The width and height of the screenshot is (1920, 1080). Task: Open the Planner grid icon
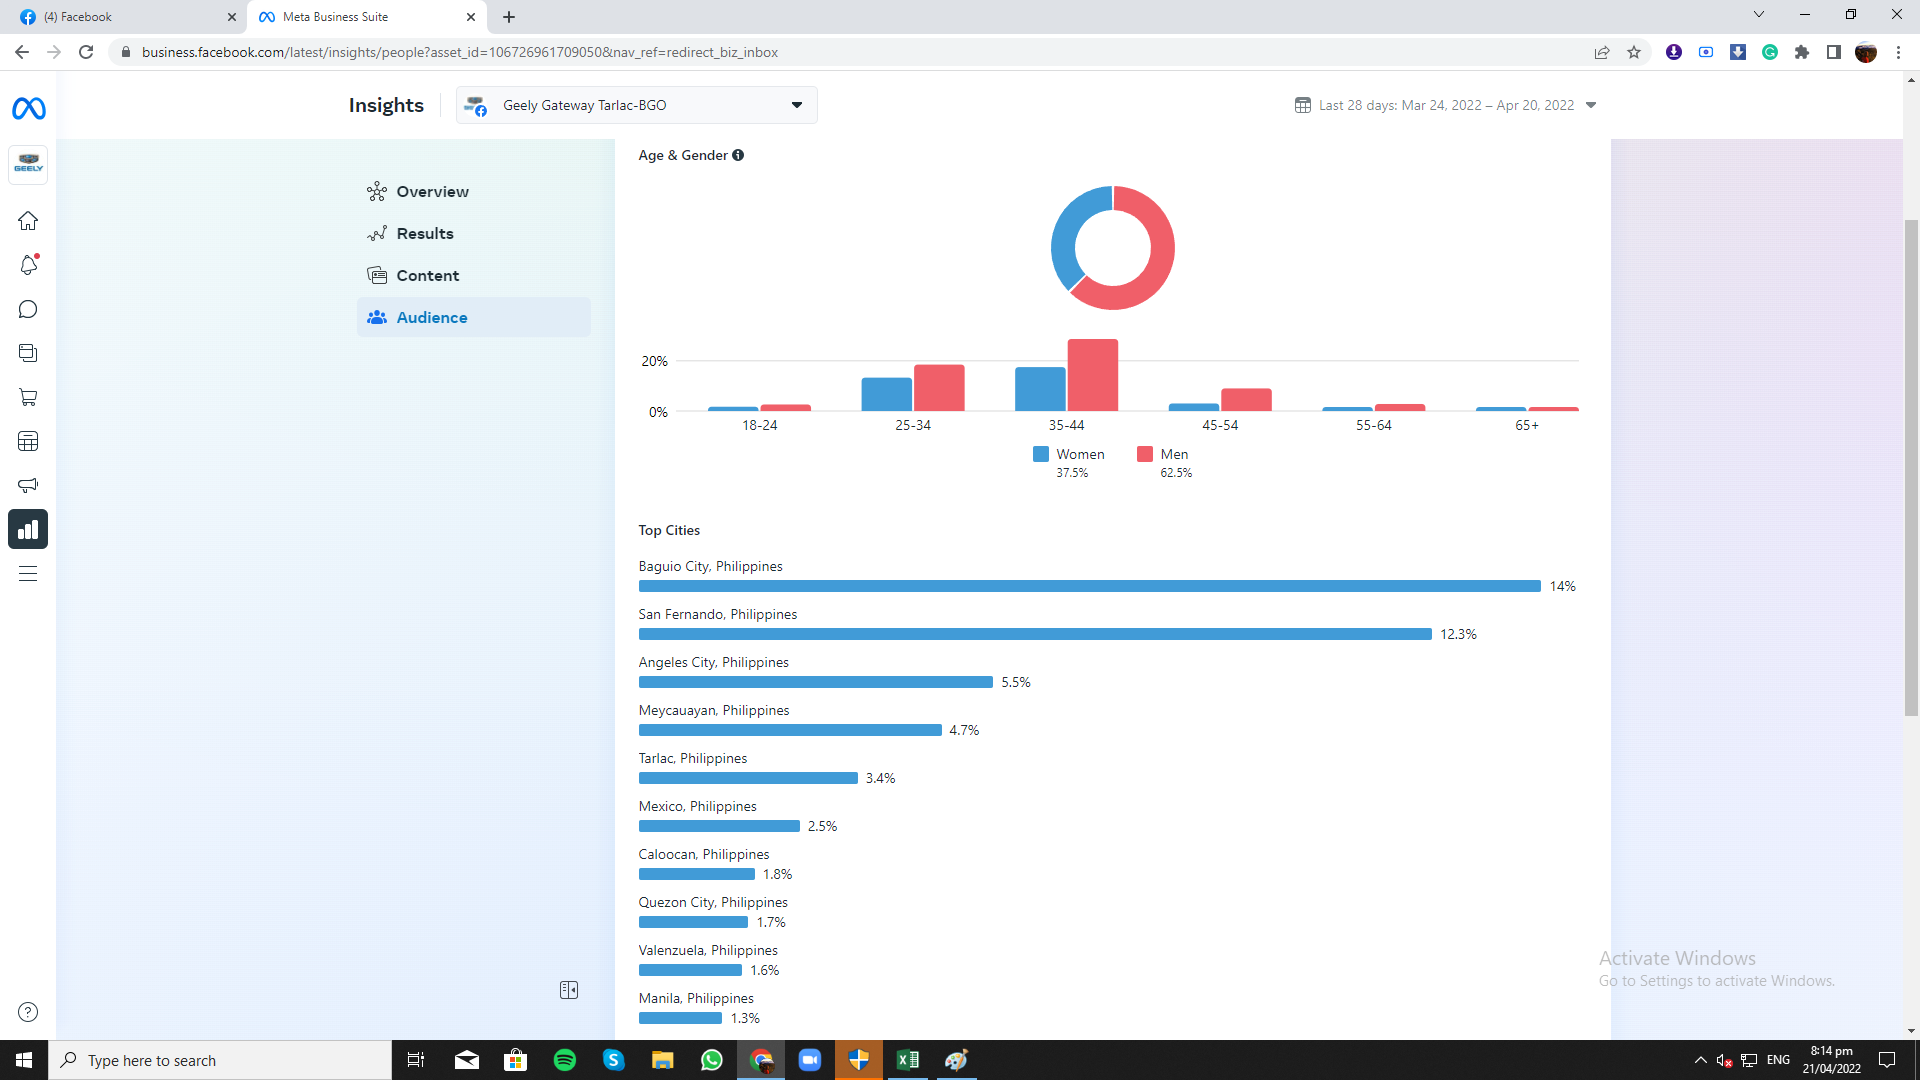pos(28,441)
